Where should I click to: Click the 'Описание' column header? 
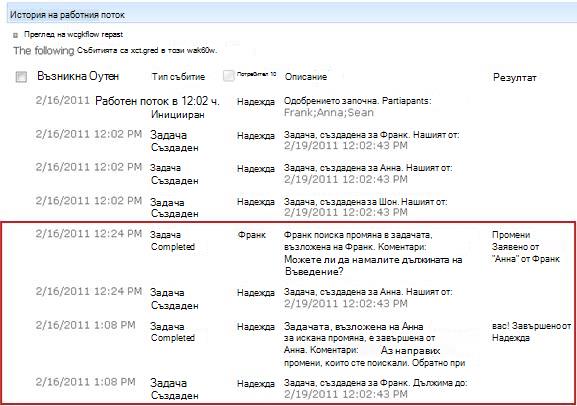(306, 77)
